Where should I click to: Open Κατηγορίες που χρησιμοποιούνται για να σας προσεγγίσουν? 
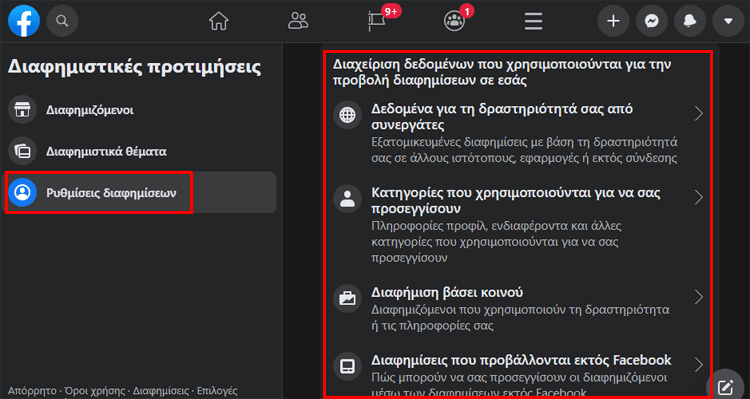(516, 200)
